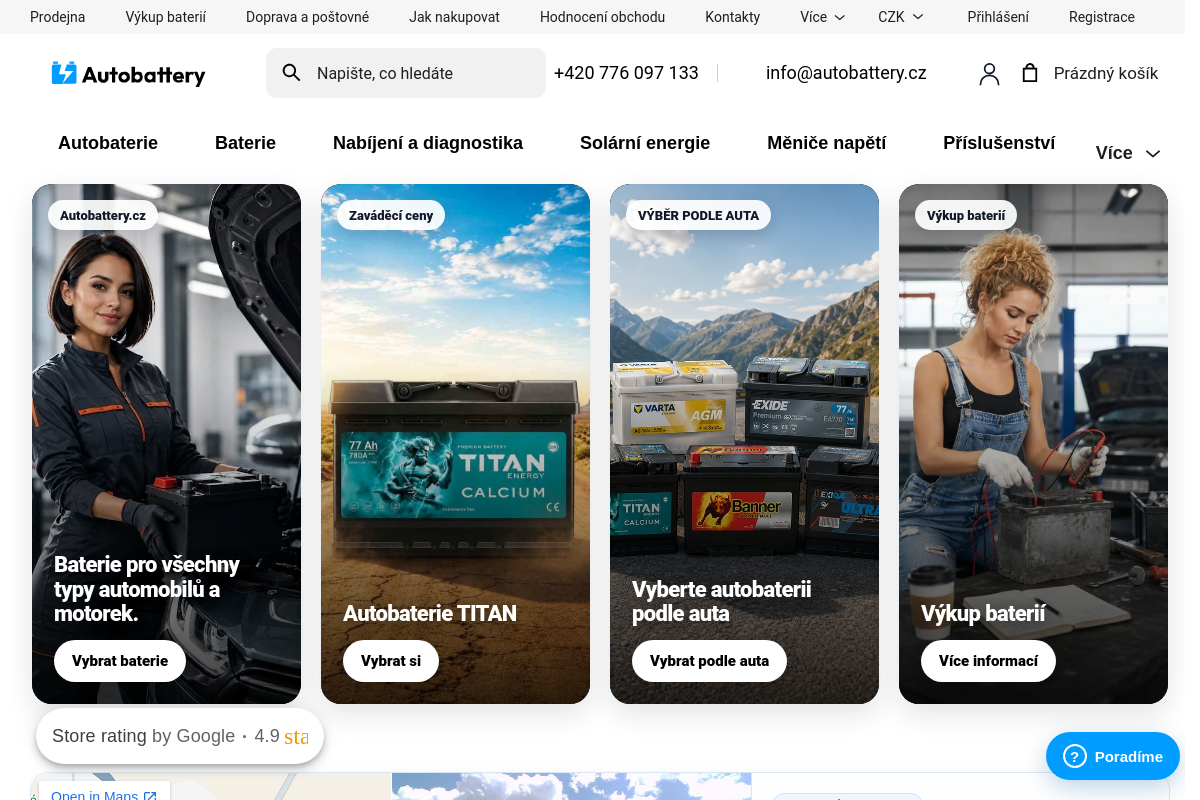Click the external link icon beside Open in Maps
This screenshot has height=800, width=1200.
[150, 796]
